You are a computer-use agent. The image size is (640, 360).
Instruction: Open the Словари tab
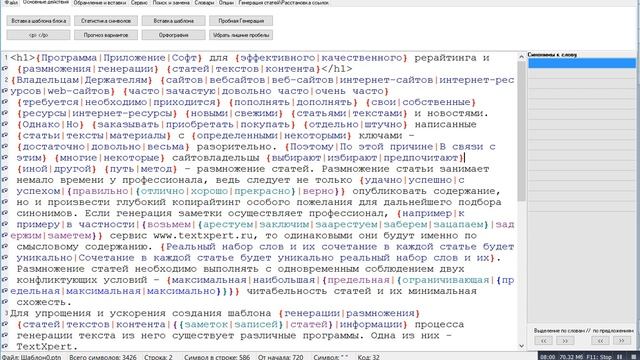point(204,2)
